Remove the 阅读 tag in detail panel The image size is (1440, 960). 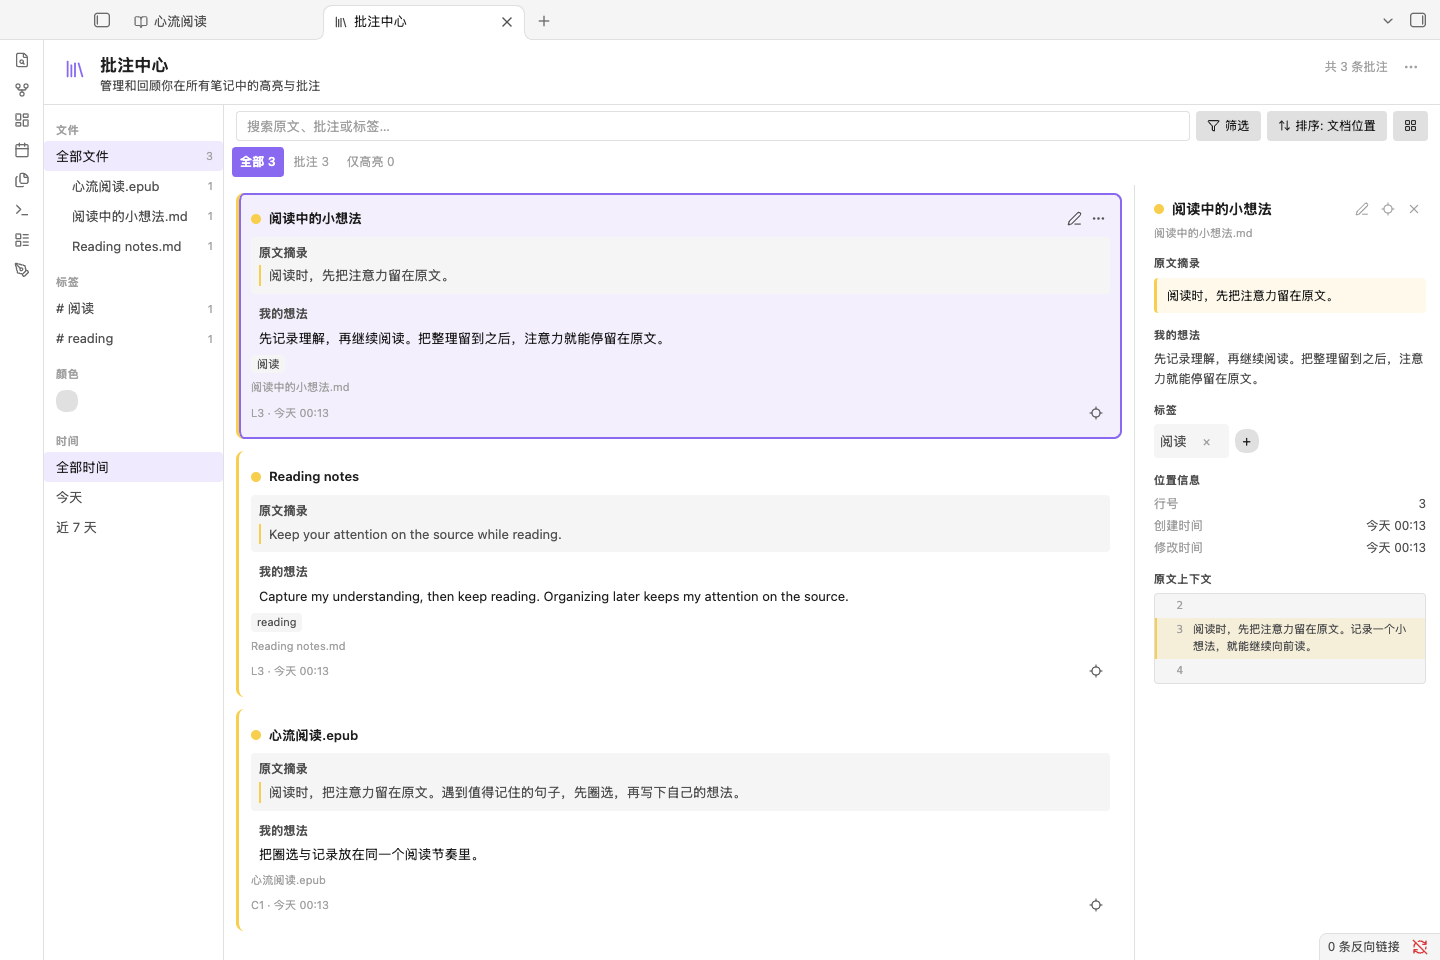tap(1207, 442)
